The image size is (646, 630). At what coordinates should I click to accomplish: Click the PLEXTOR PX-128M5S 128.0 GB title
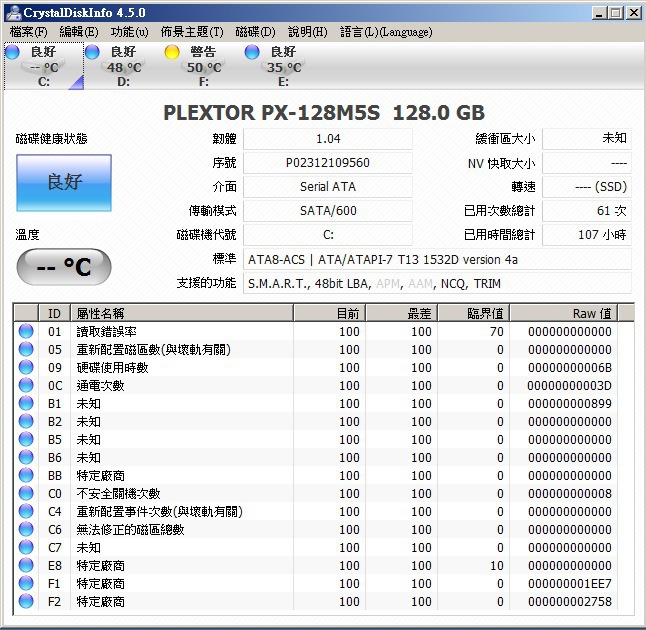click(324, 112)
